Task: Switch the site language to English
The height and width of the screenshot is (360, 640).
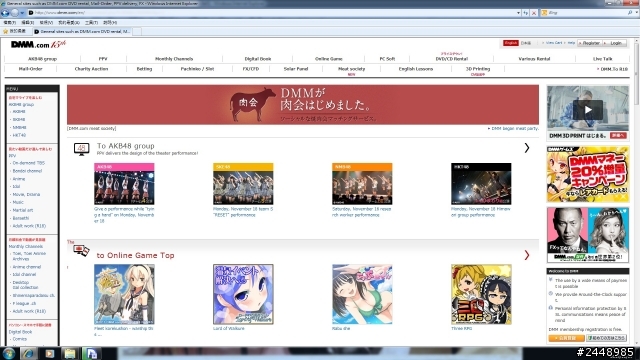Action: pyautogui.click(x=511, y=43)
